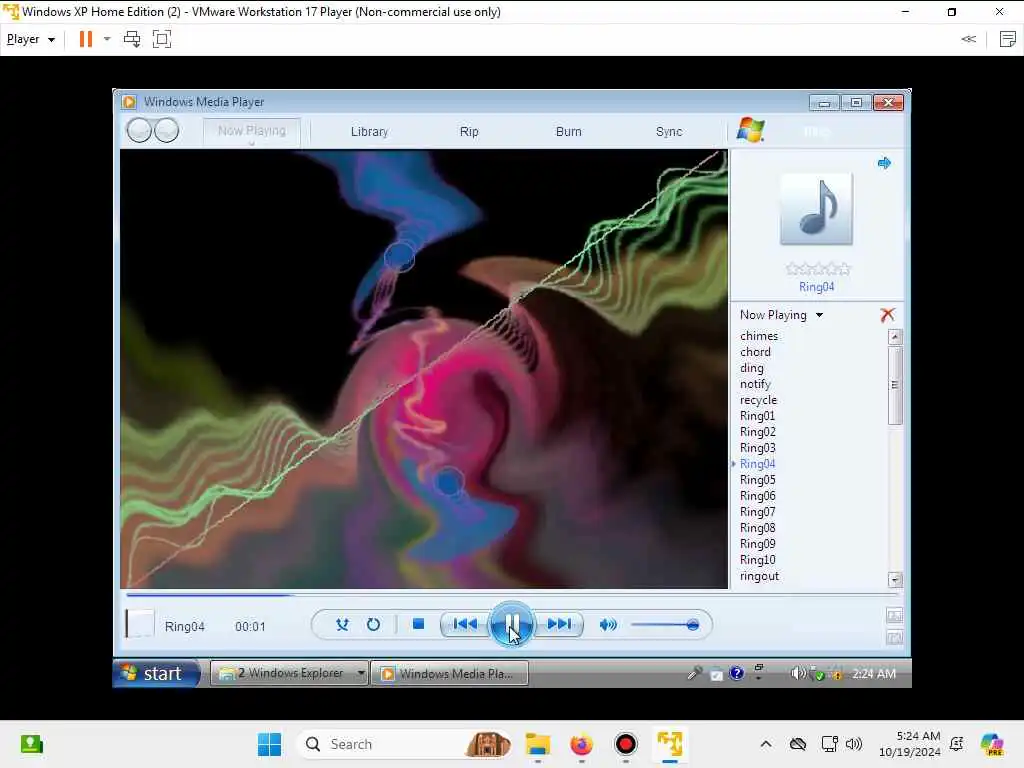Click the blue arrow in list pane
This screenshot has width=1024, height=768.
884,163
